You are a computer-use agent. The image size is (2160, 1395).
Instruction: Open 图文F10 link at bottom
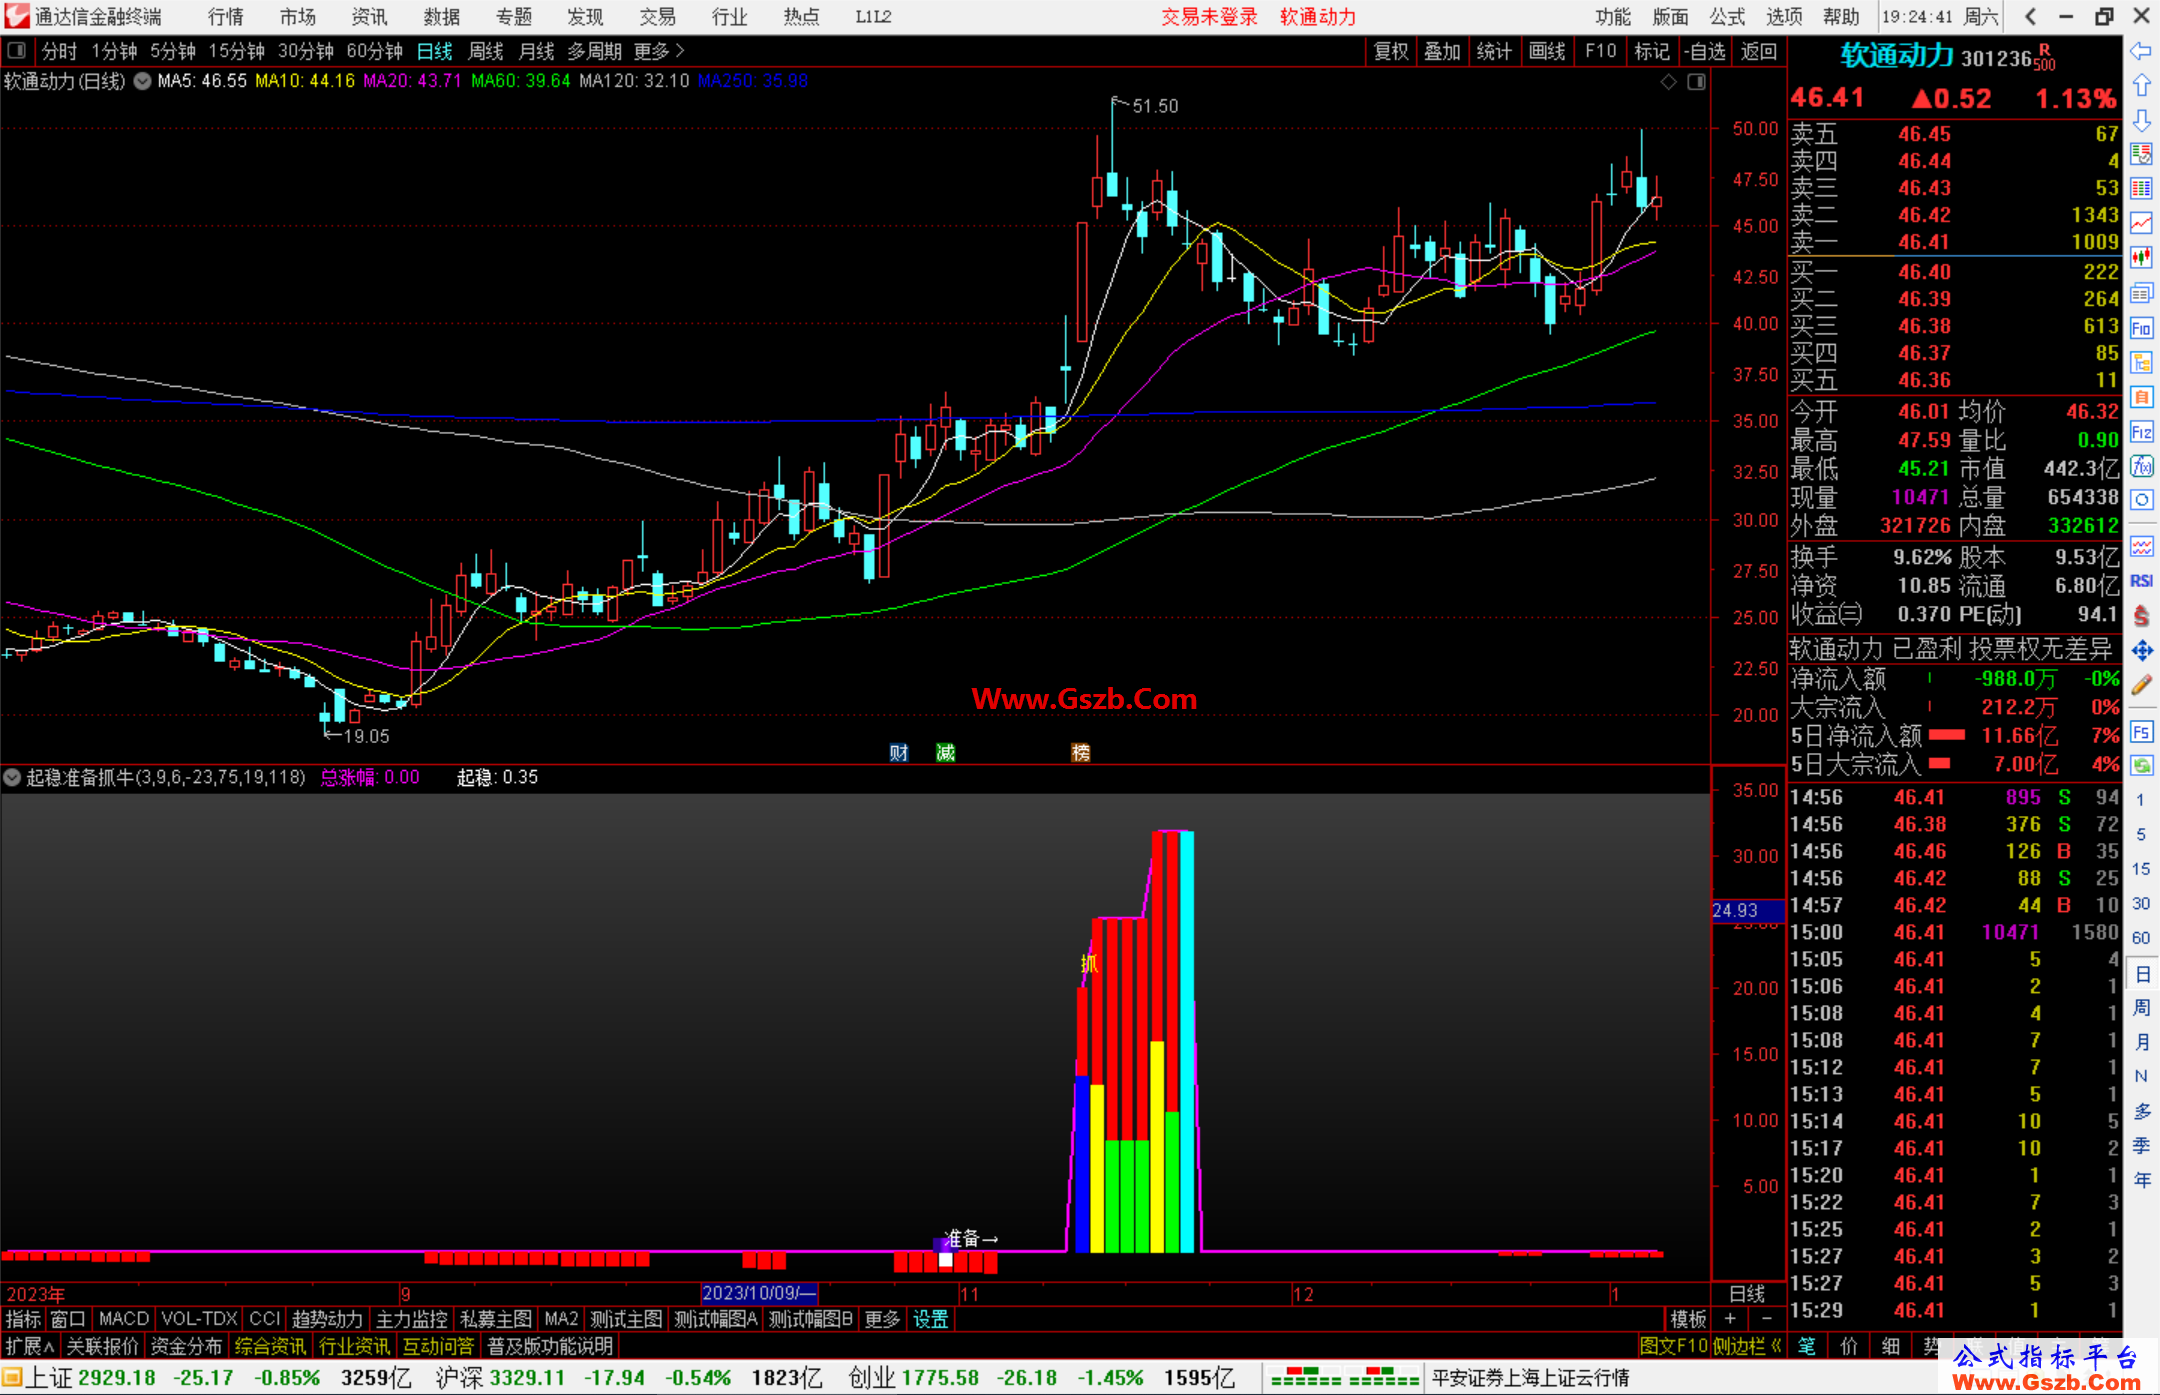pos(1674,1346)
